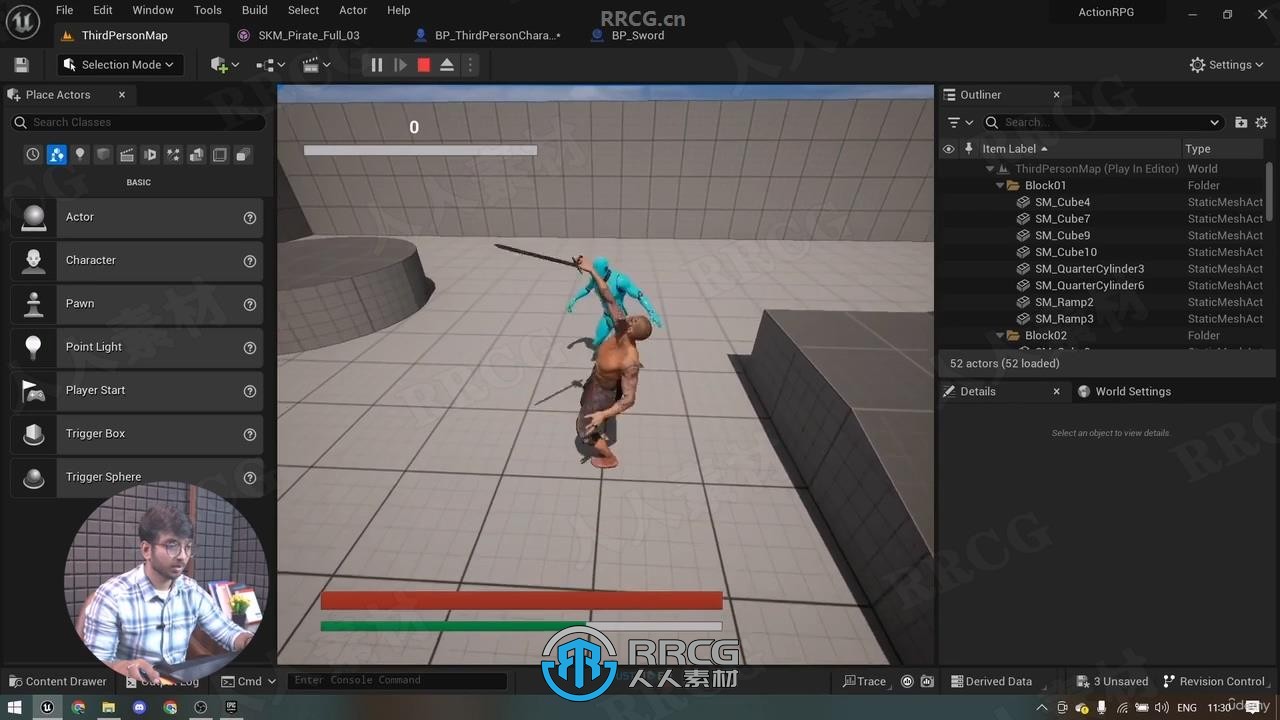Open the play options three-dot menu
The width and height of the screenshot is (1280, 720).
click(x=470, y=65)
